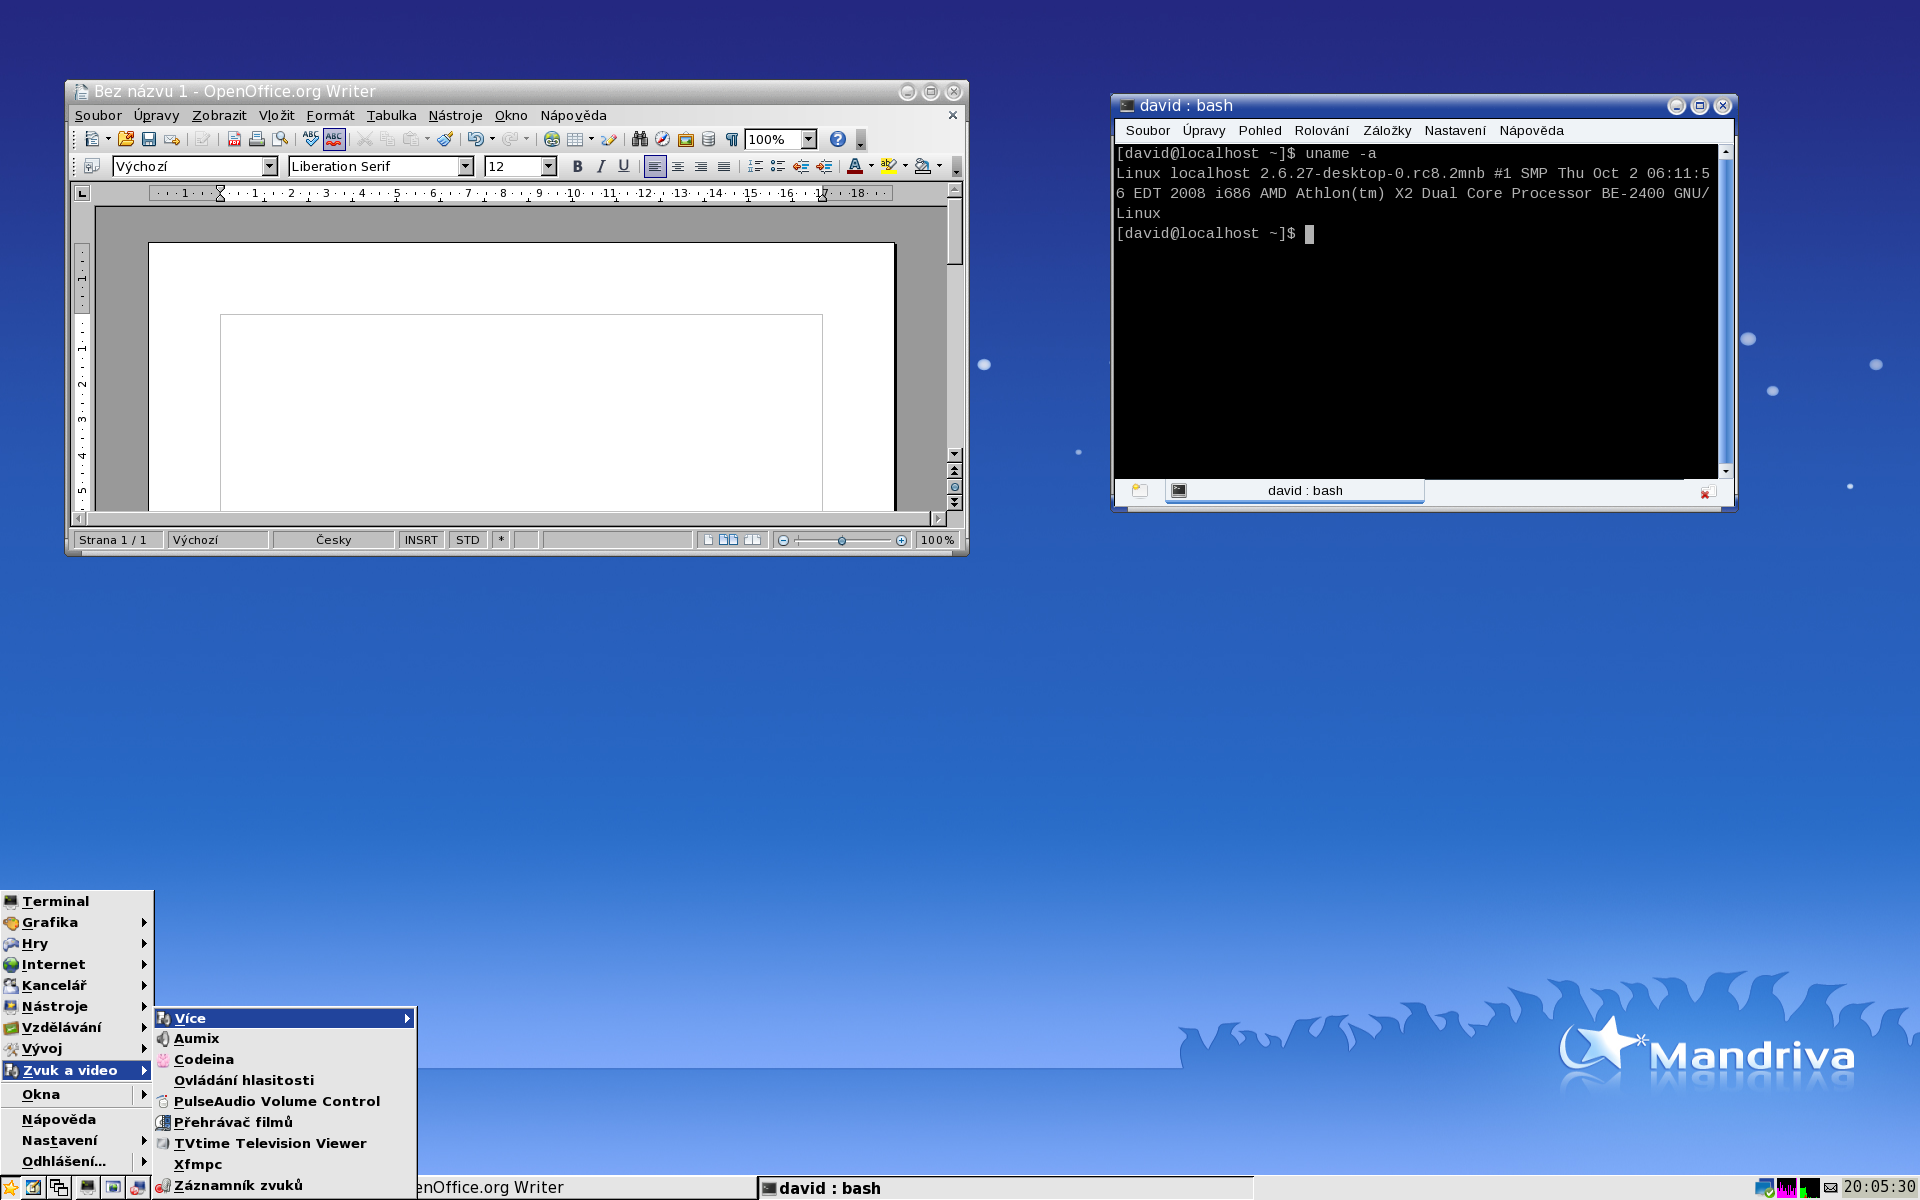
Task: Click the Font color letter A icon
Action: (855, 166)
